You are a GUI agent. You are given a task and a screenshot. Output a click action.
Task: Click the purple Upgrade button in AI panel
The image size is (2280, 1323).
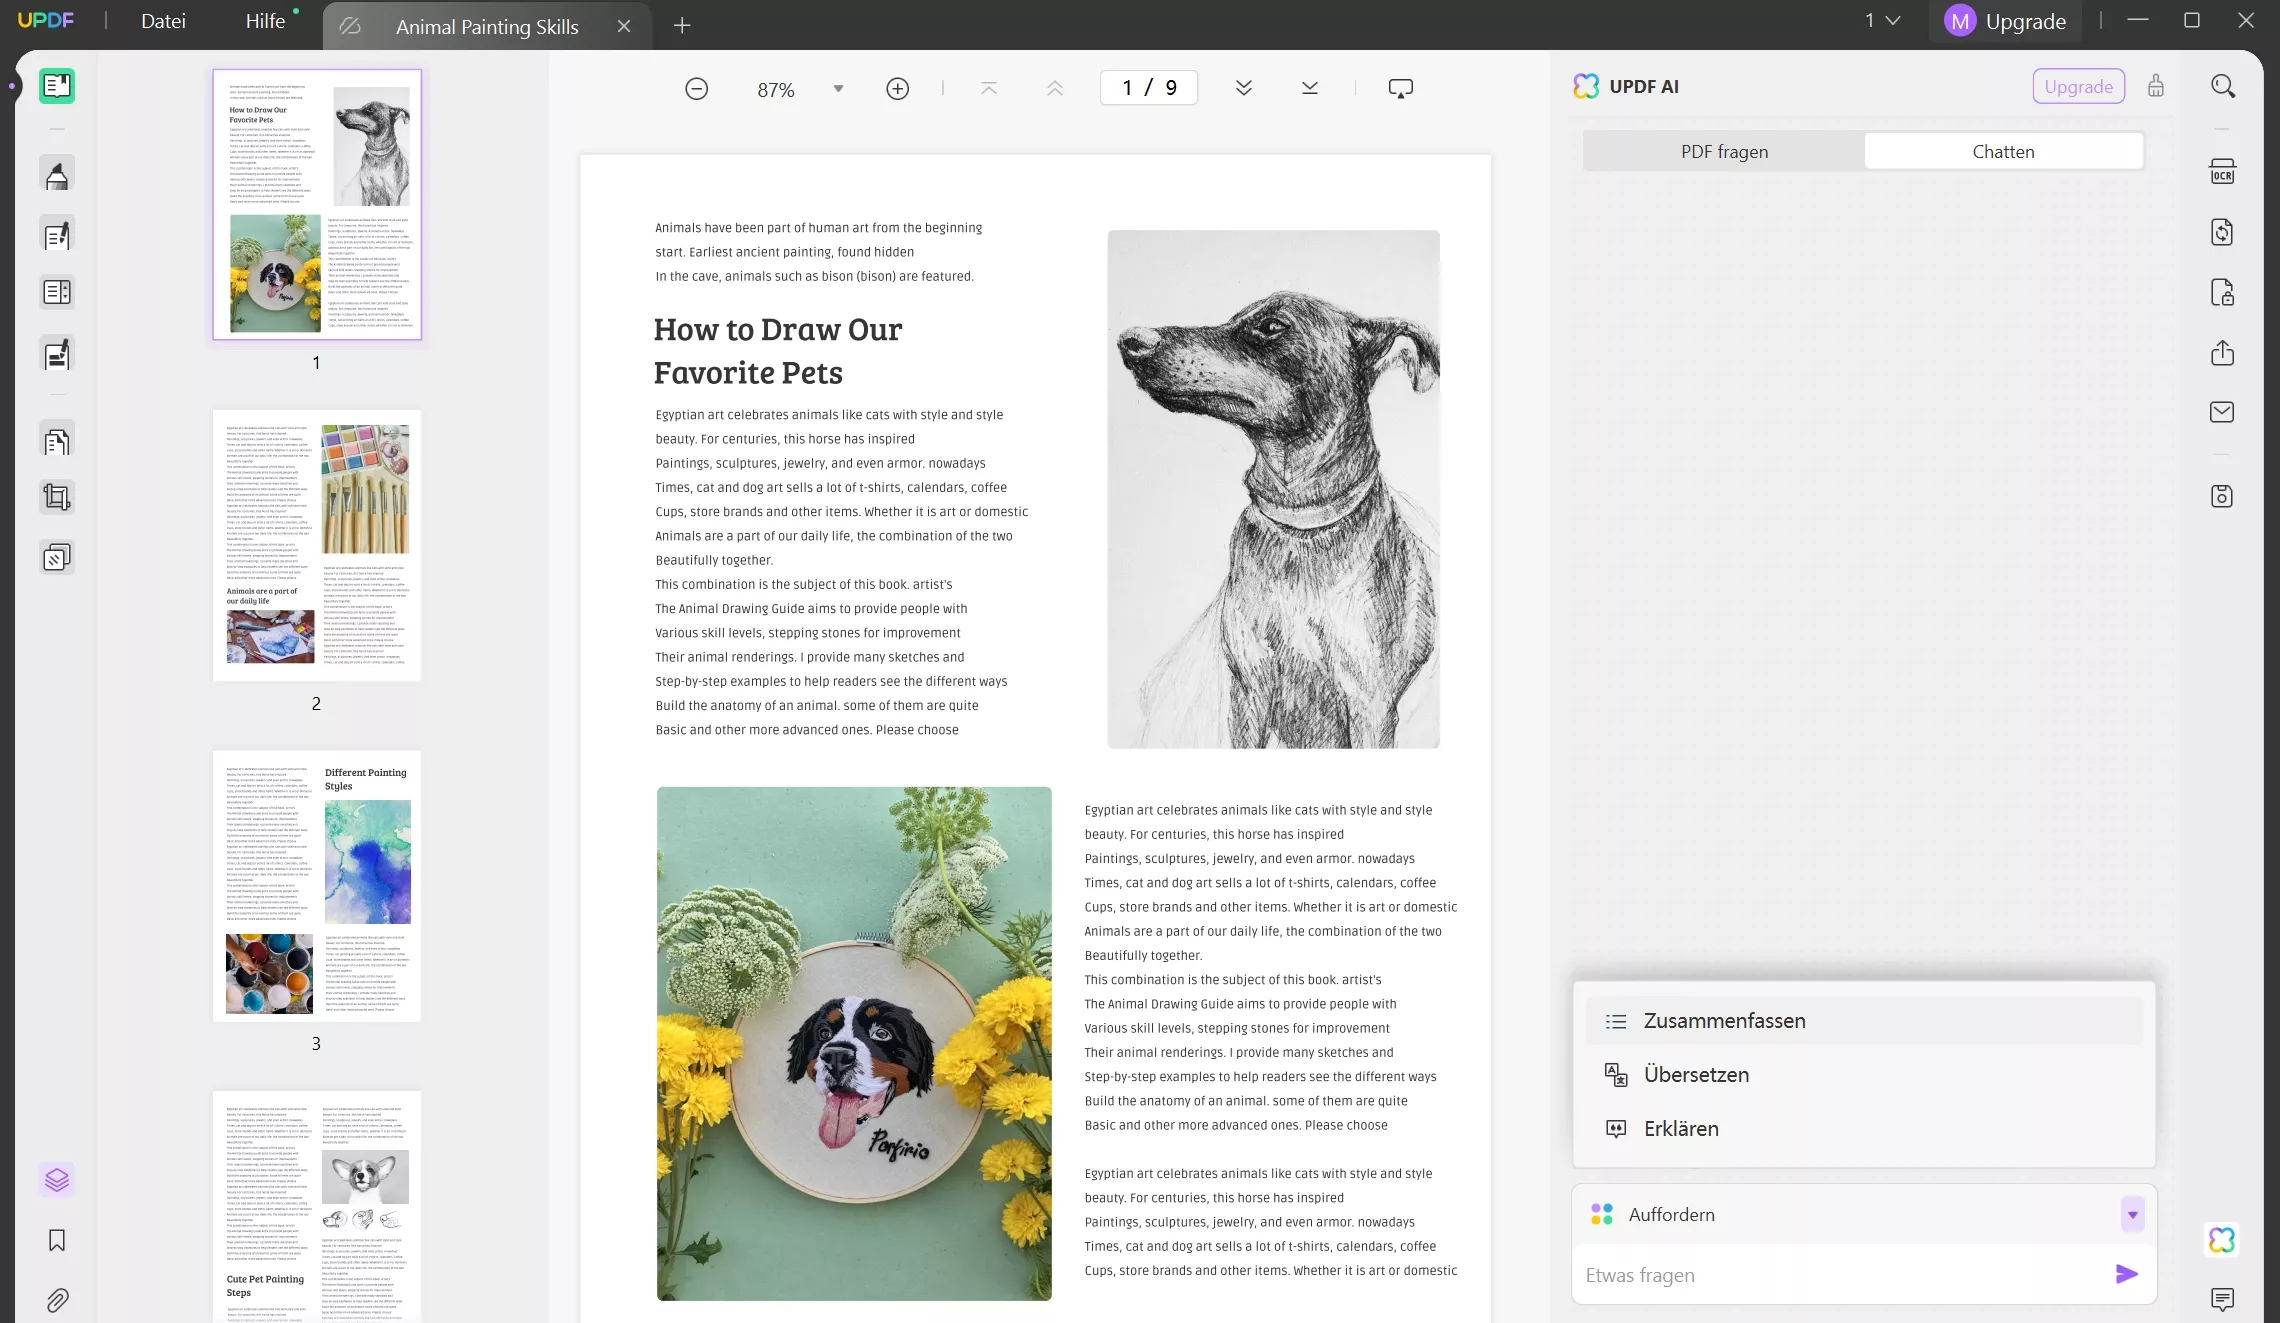[2078, 87]
